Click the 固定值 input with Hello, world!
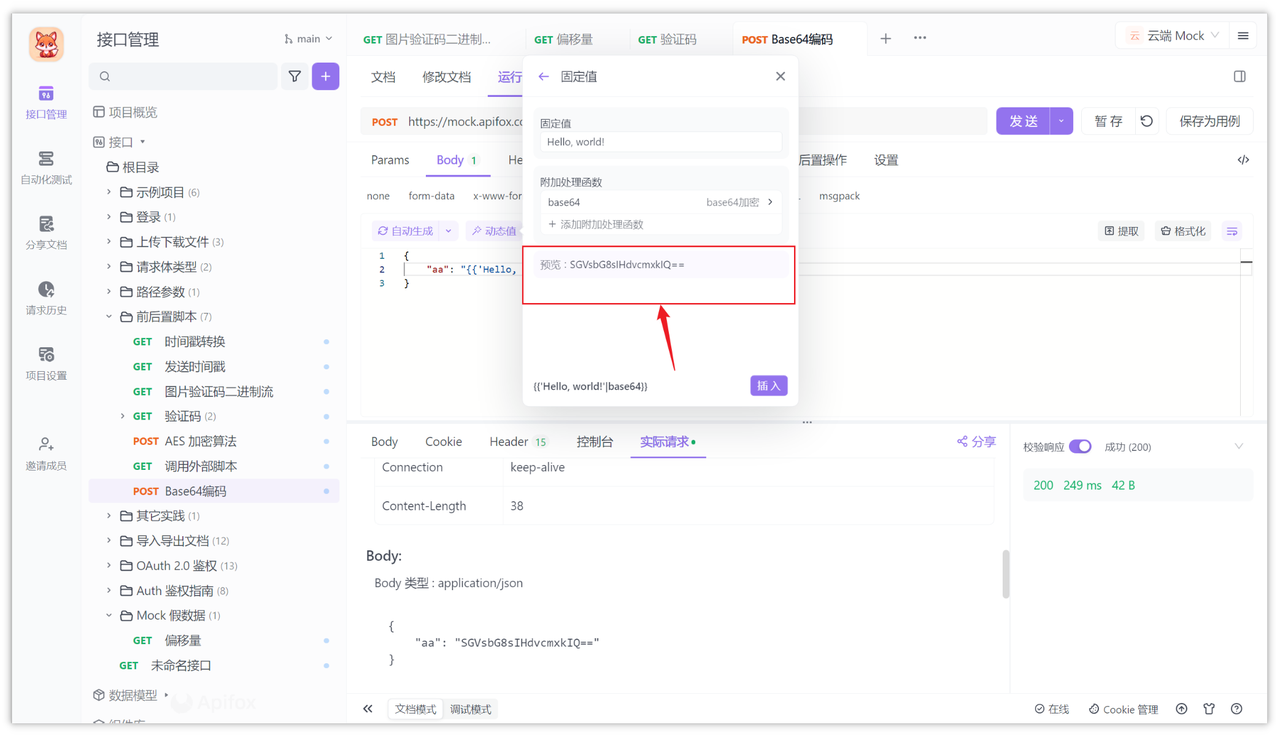 click(x=660, y=142)
